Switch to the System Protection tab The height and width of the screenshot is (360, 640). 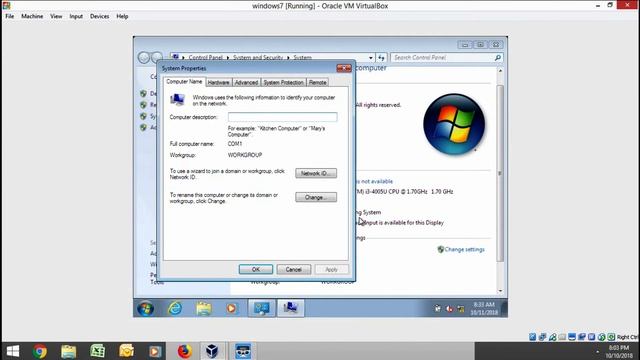click(x=283, y=82)
